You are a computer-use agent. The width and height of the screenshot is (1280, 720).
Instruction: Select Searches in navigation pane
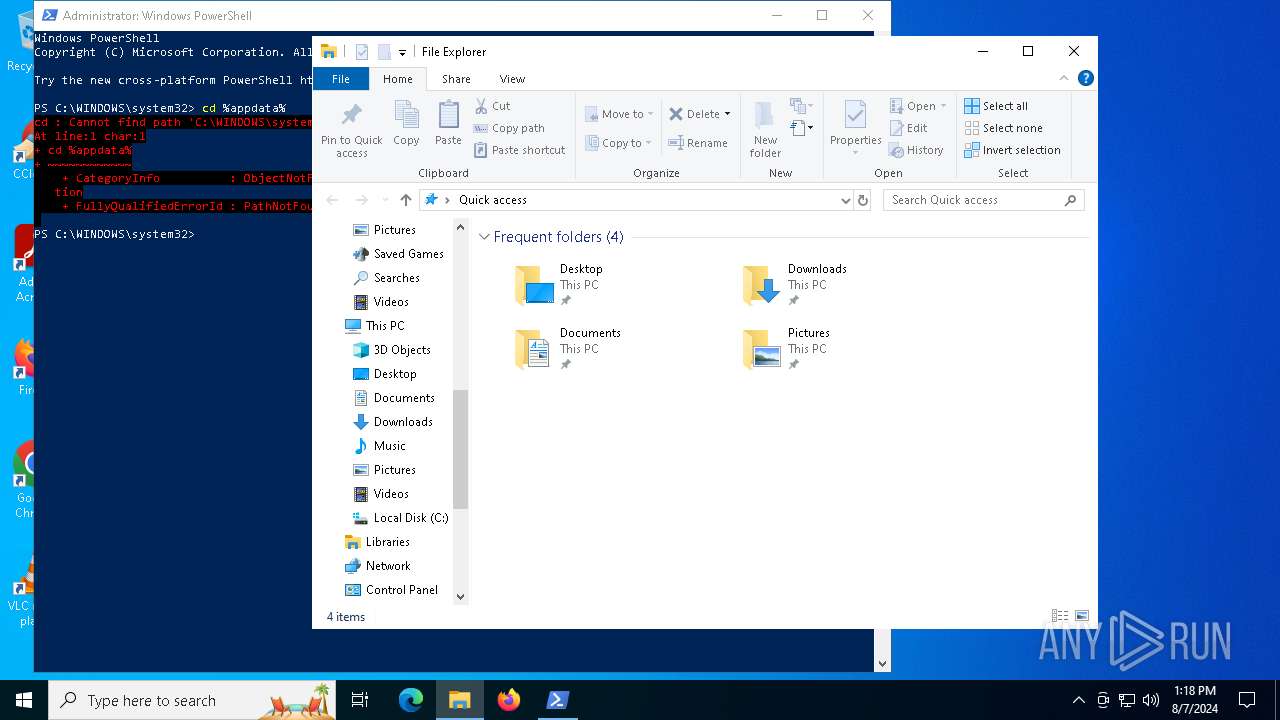386,278
